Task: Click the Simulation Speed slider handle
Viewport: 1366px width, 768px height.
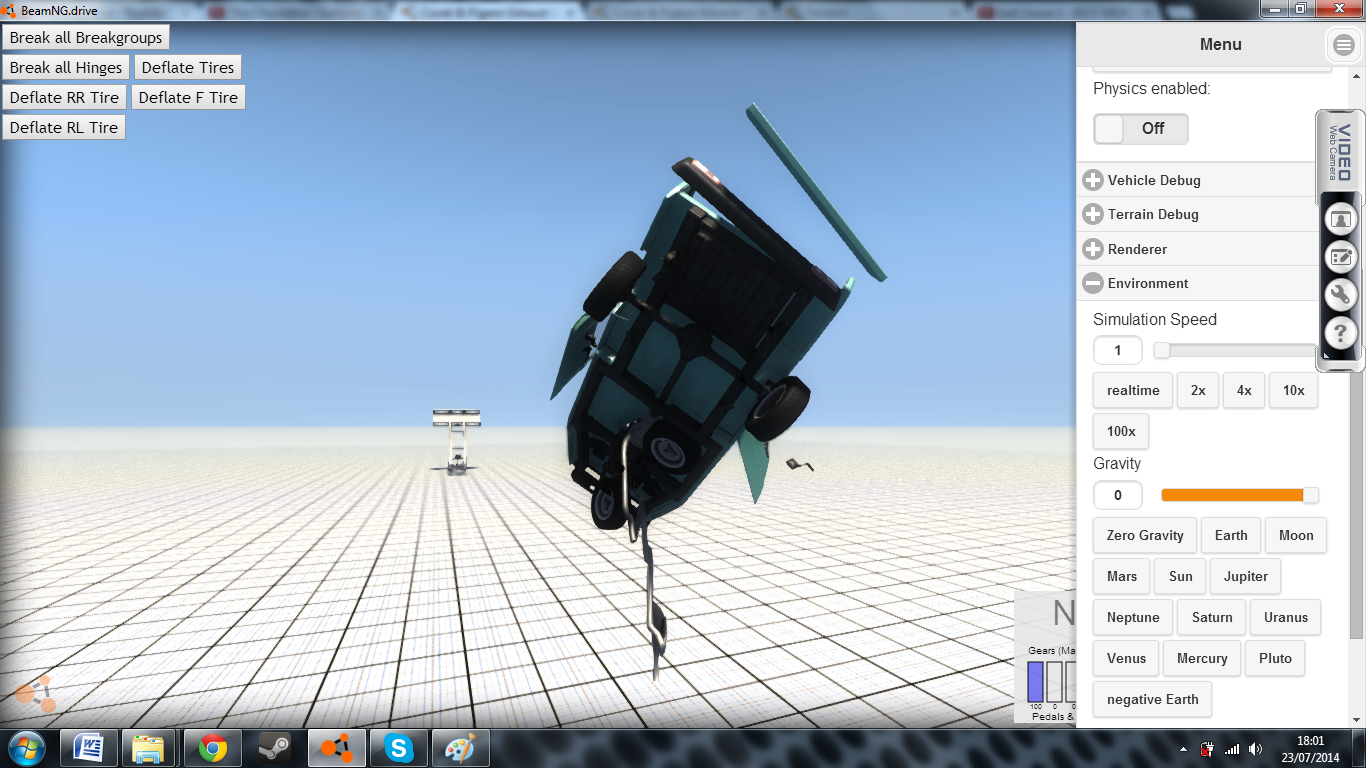Action: tap(1162, 350)
